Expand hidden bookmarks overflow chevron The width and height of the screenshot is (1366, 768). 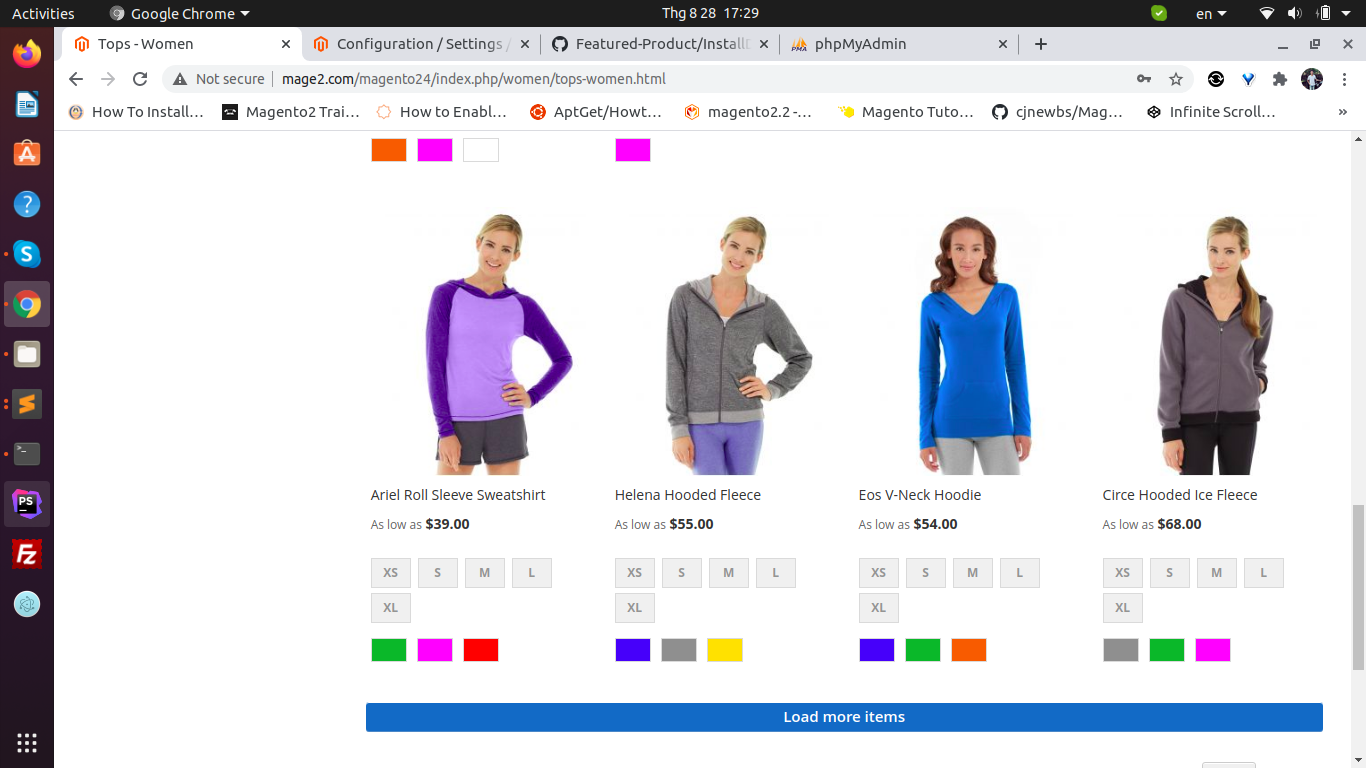click(1342, 112)
